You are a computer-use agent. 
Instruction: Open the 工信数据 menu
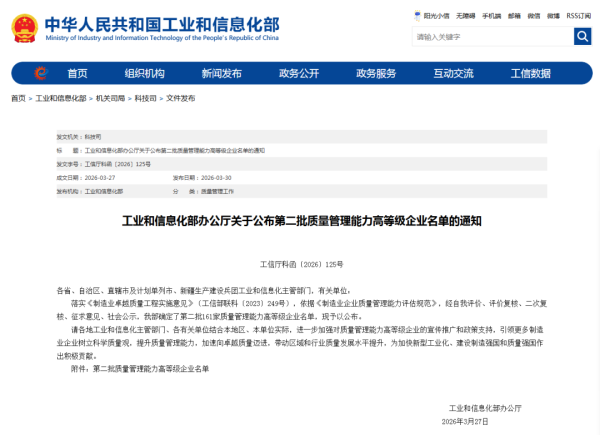531,73
